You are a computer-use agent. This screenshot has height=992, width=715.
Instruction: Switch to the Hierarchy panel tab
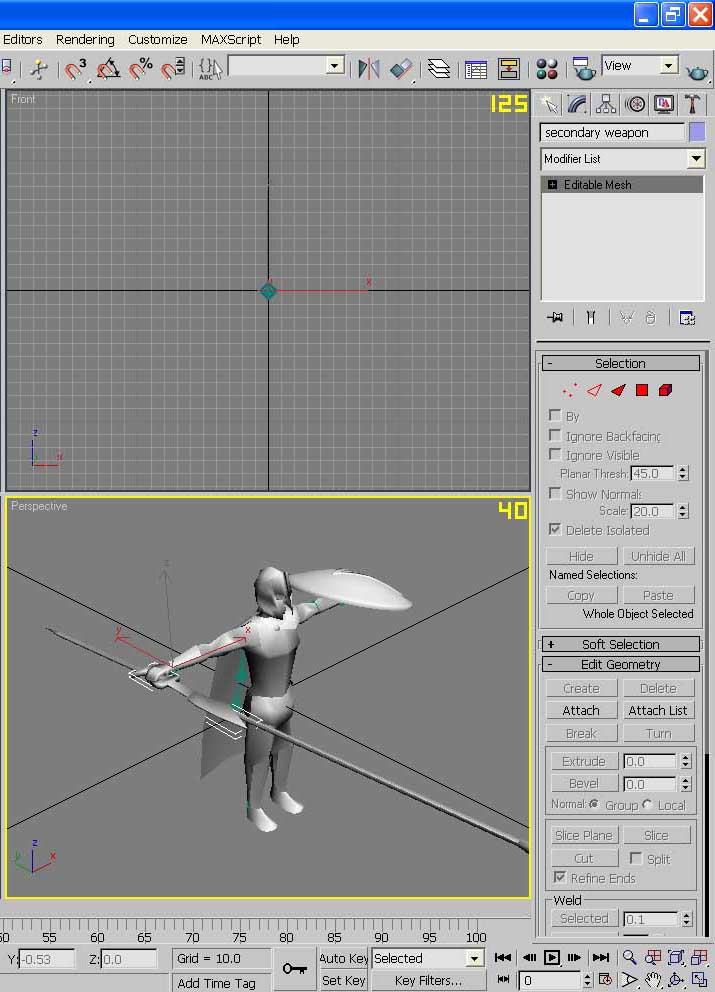606,104
